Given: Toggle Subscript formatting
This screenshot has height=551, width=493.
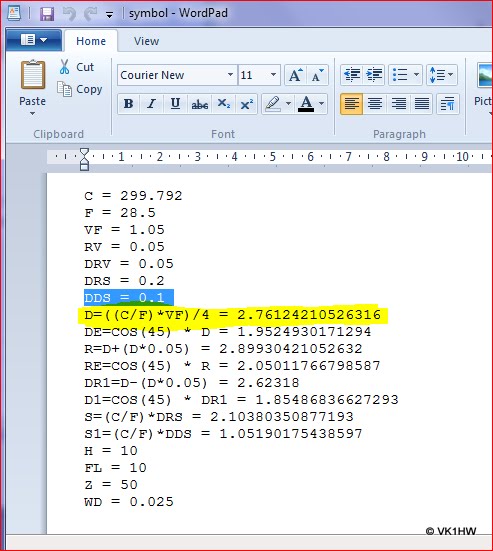Looking at the screenshot, I should [x=223, y=104].
